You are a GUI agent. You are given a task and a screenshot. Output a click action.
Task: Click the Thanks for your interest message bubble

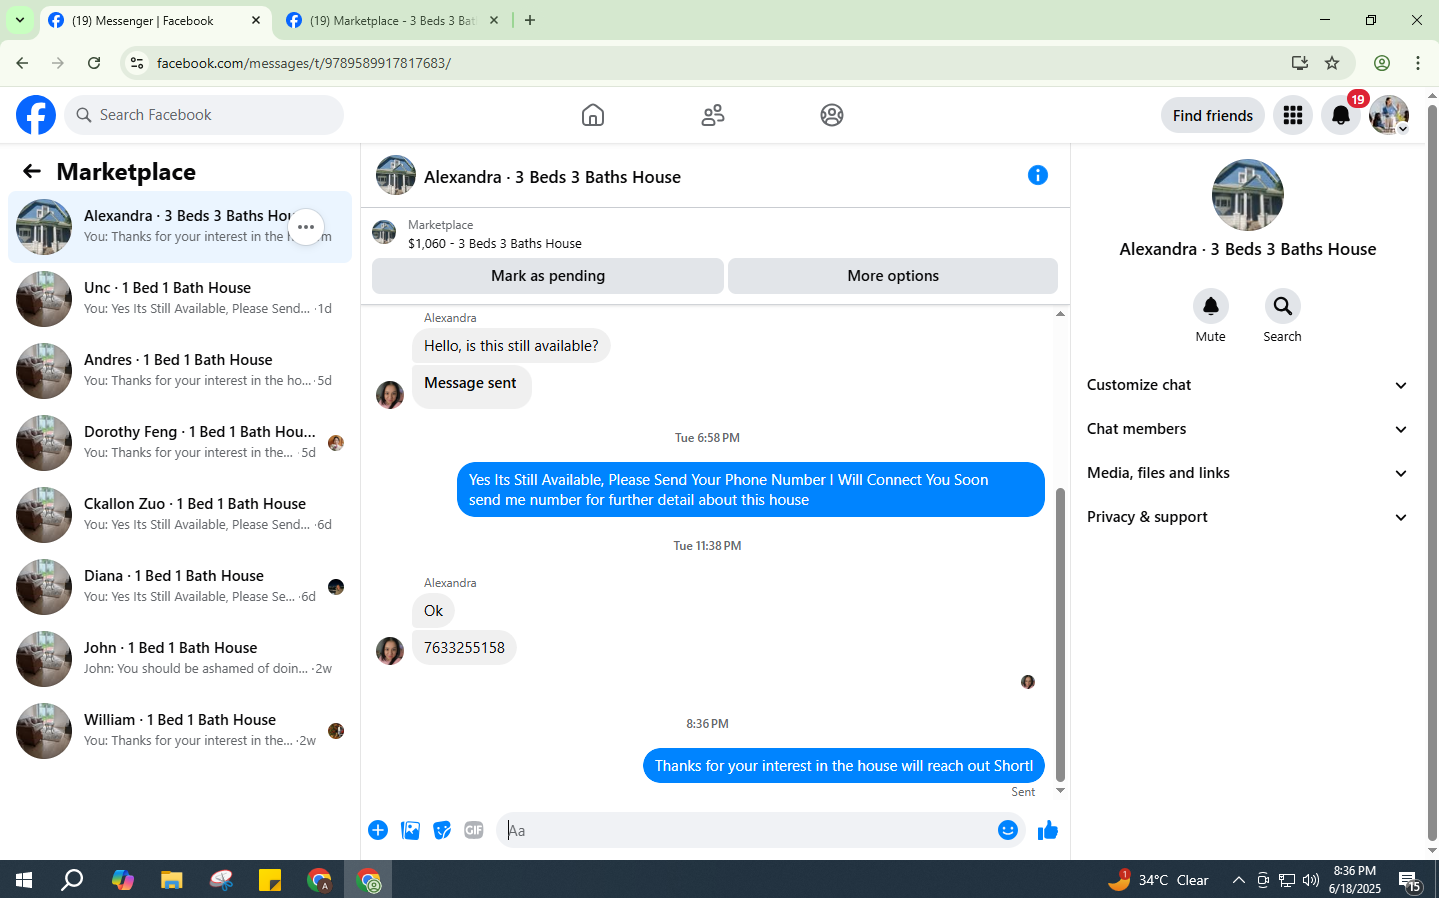(844, 766)
